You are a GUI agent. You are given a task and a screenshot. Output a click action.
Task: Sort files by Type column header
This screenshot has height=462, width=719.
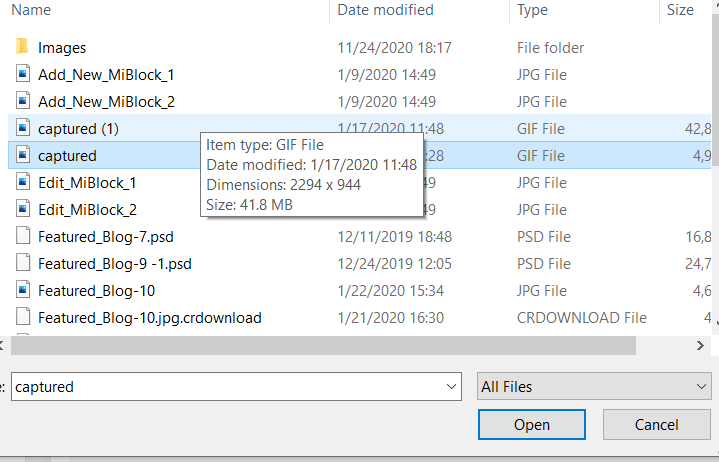coord(532,10)
